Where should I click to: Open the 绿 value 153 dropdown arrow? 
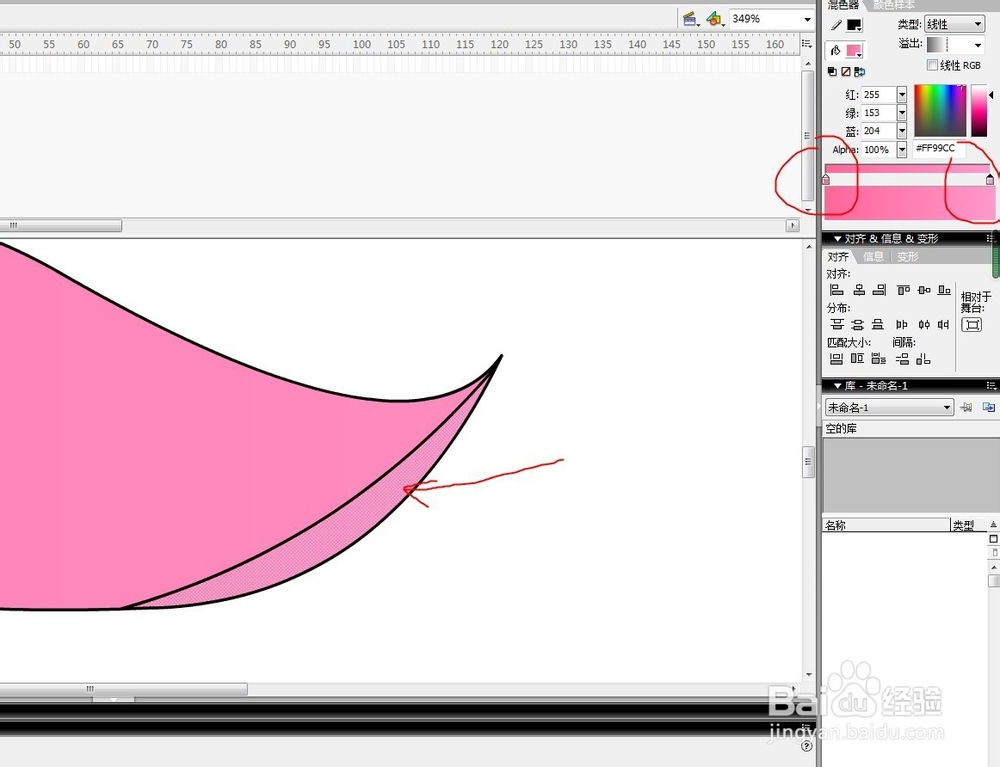[902, 113]
